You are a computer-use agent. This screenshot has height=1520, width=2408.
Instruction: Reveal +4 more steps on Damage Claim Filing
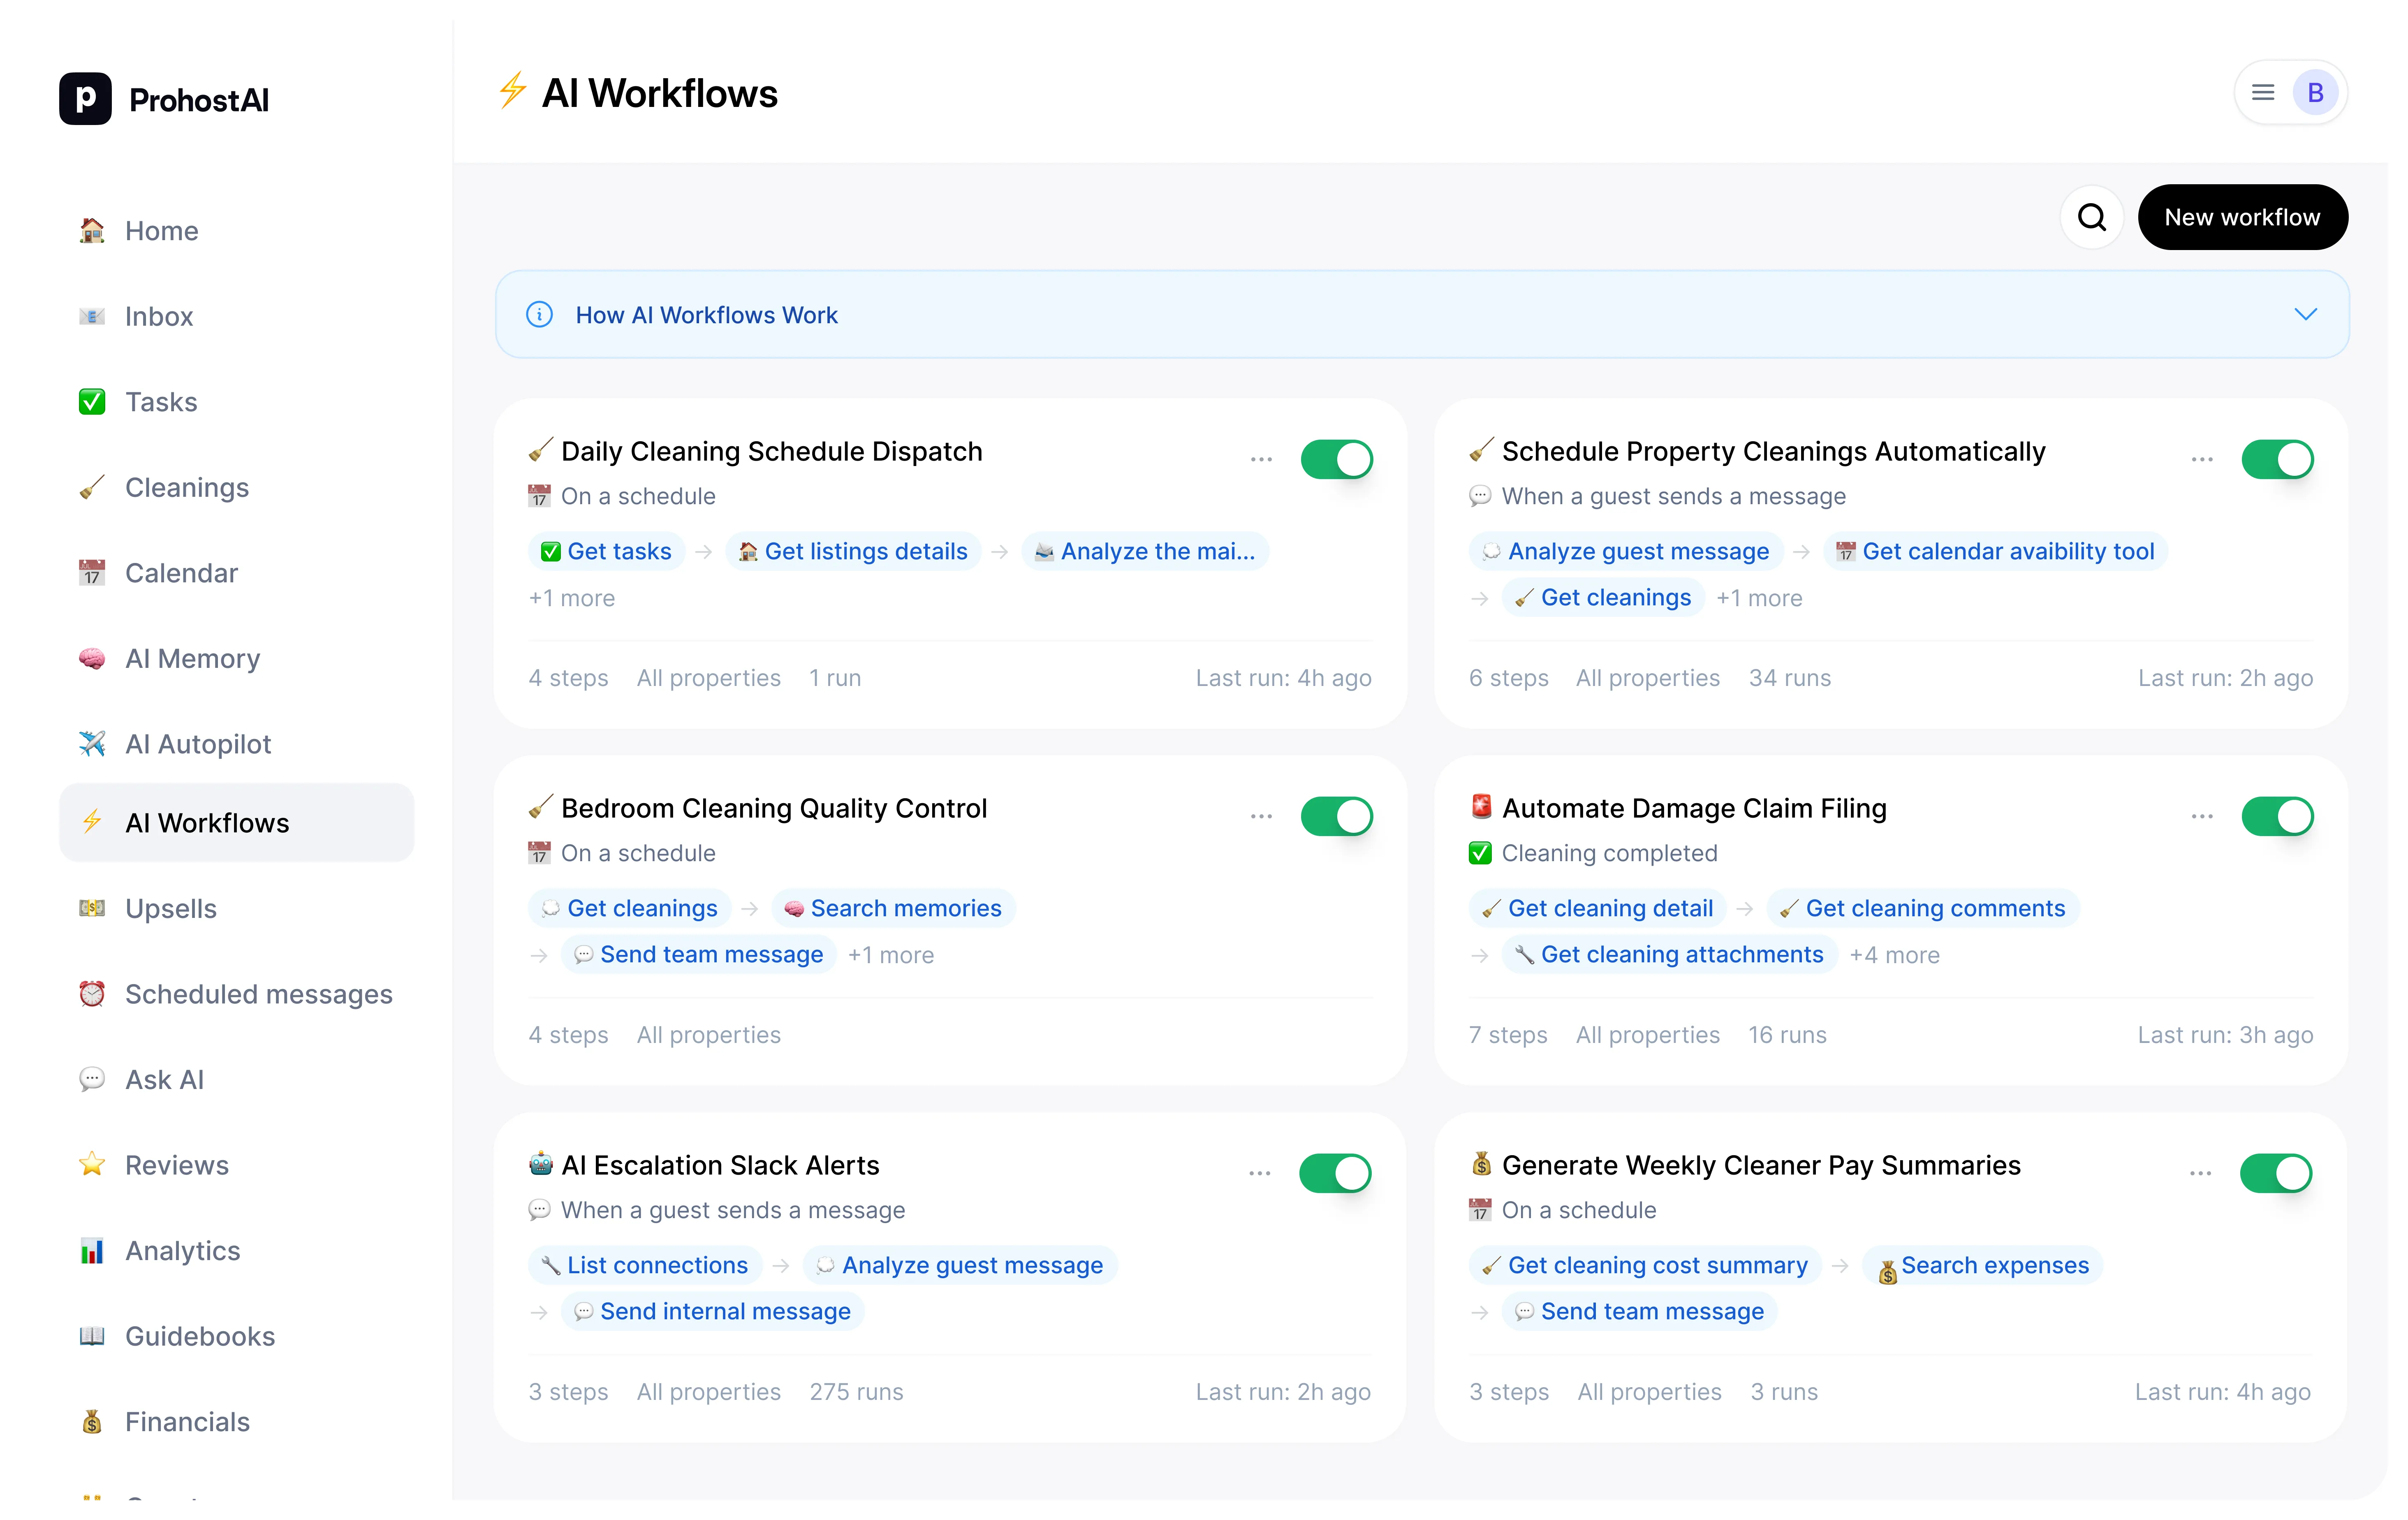click(x=1895, y=955)
